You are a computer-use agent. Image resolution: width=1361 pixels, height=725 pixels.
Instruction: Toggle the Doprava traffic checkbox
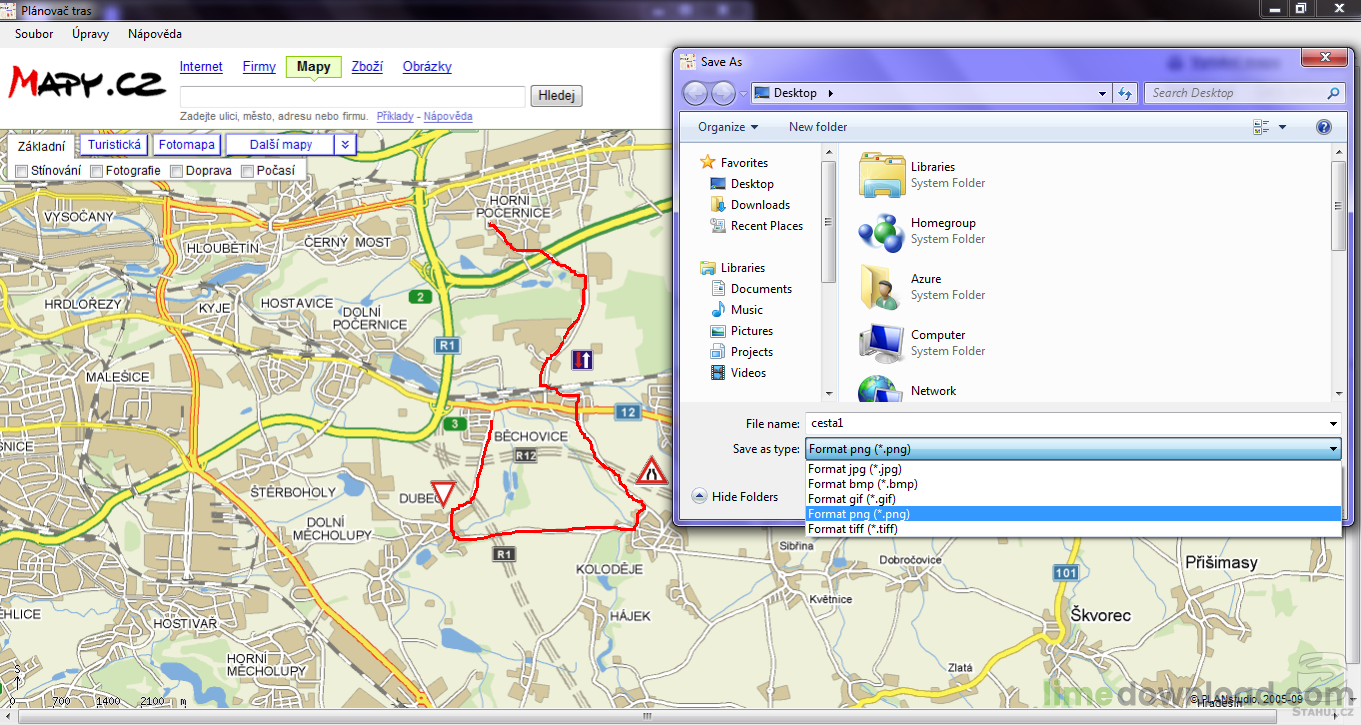[176, 171]
